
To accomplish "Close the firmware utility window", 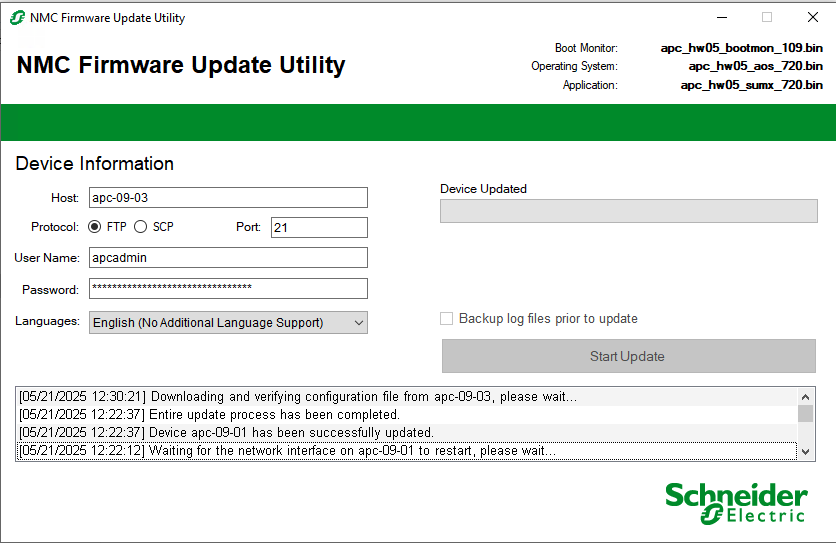I will point(813,18).
